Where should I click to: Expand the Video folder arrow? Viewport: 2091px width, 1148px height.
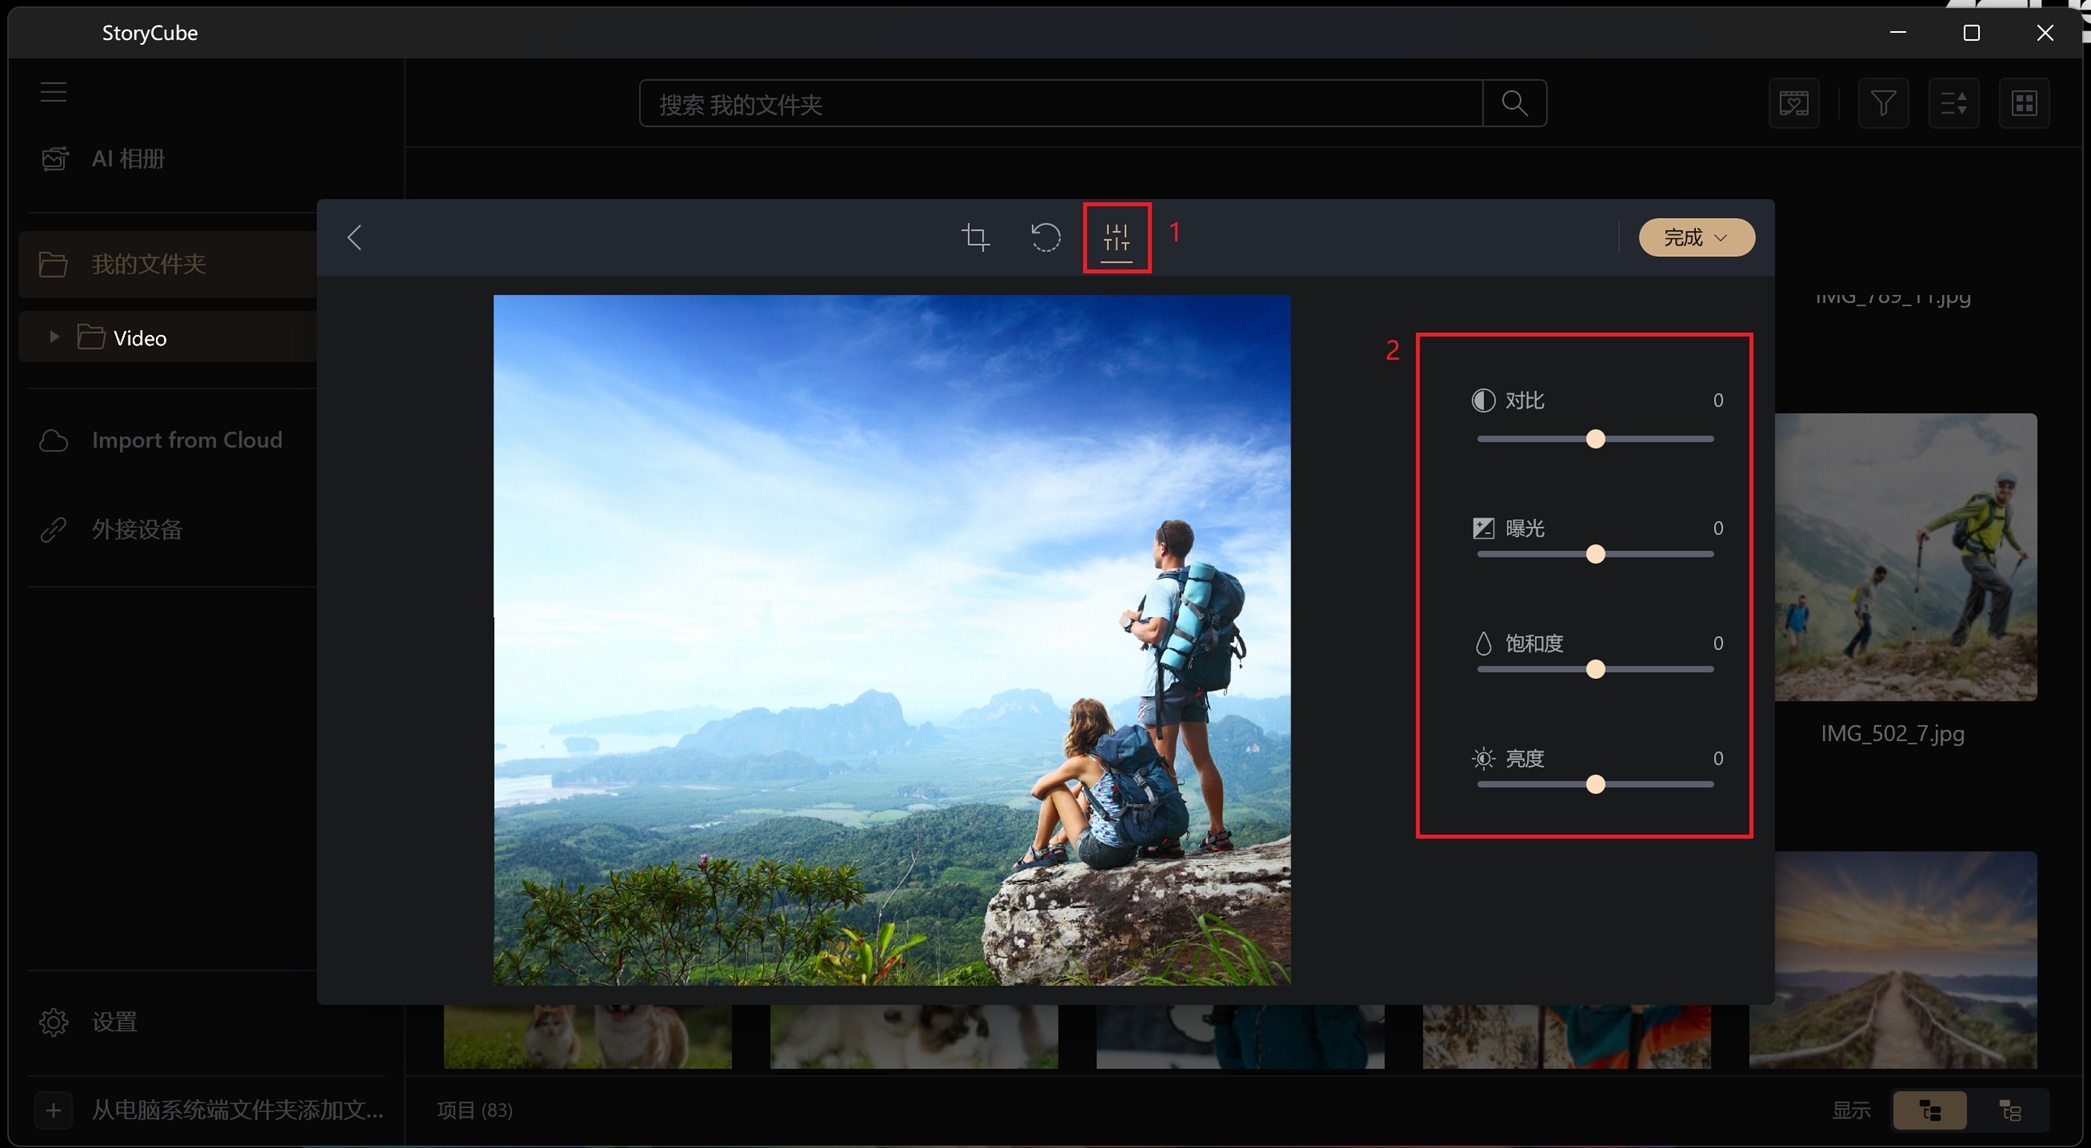click(53, 337)
